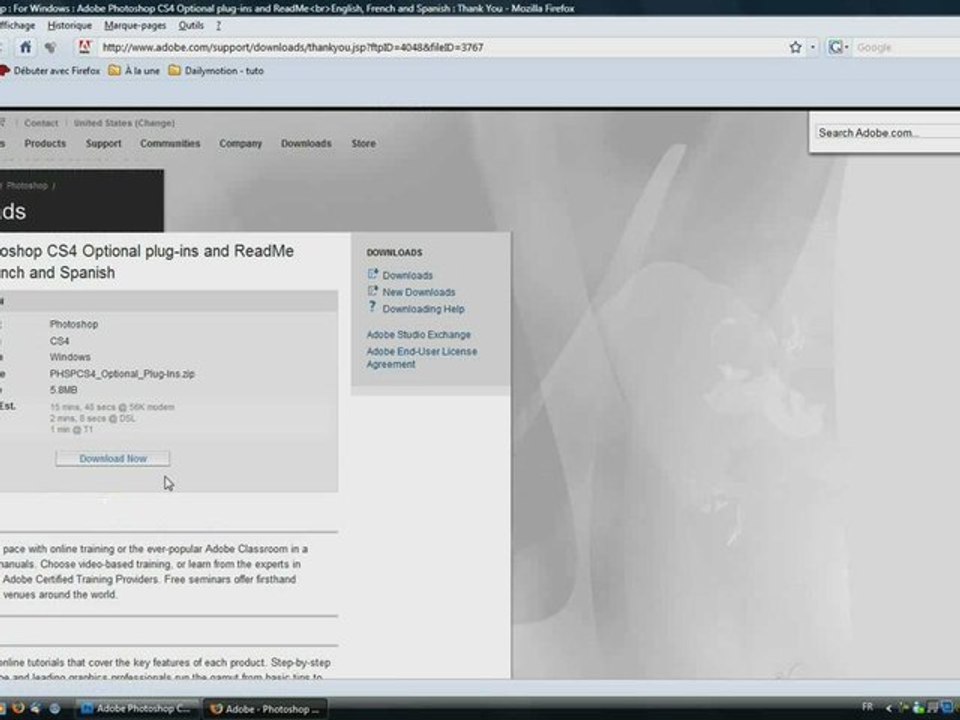Screen dimensions: 960x720
Task: Click the Firefox address bar URL
Action: 293,47
